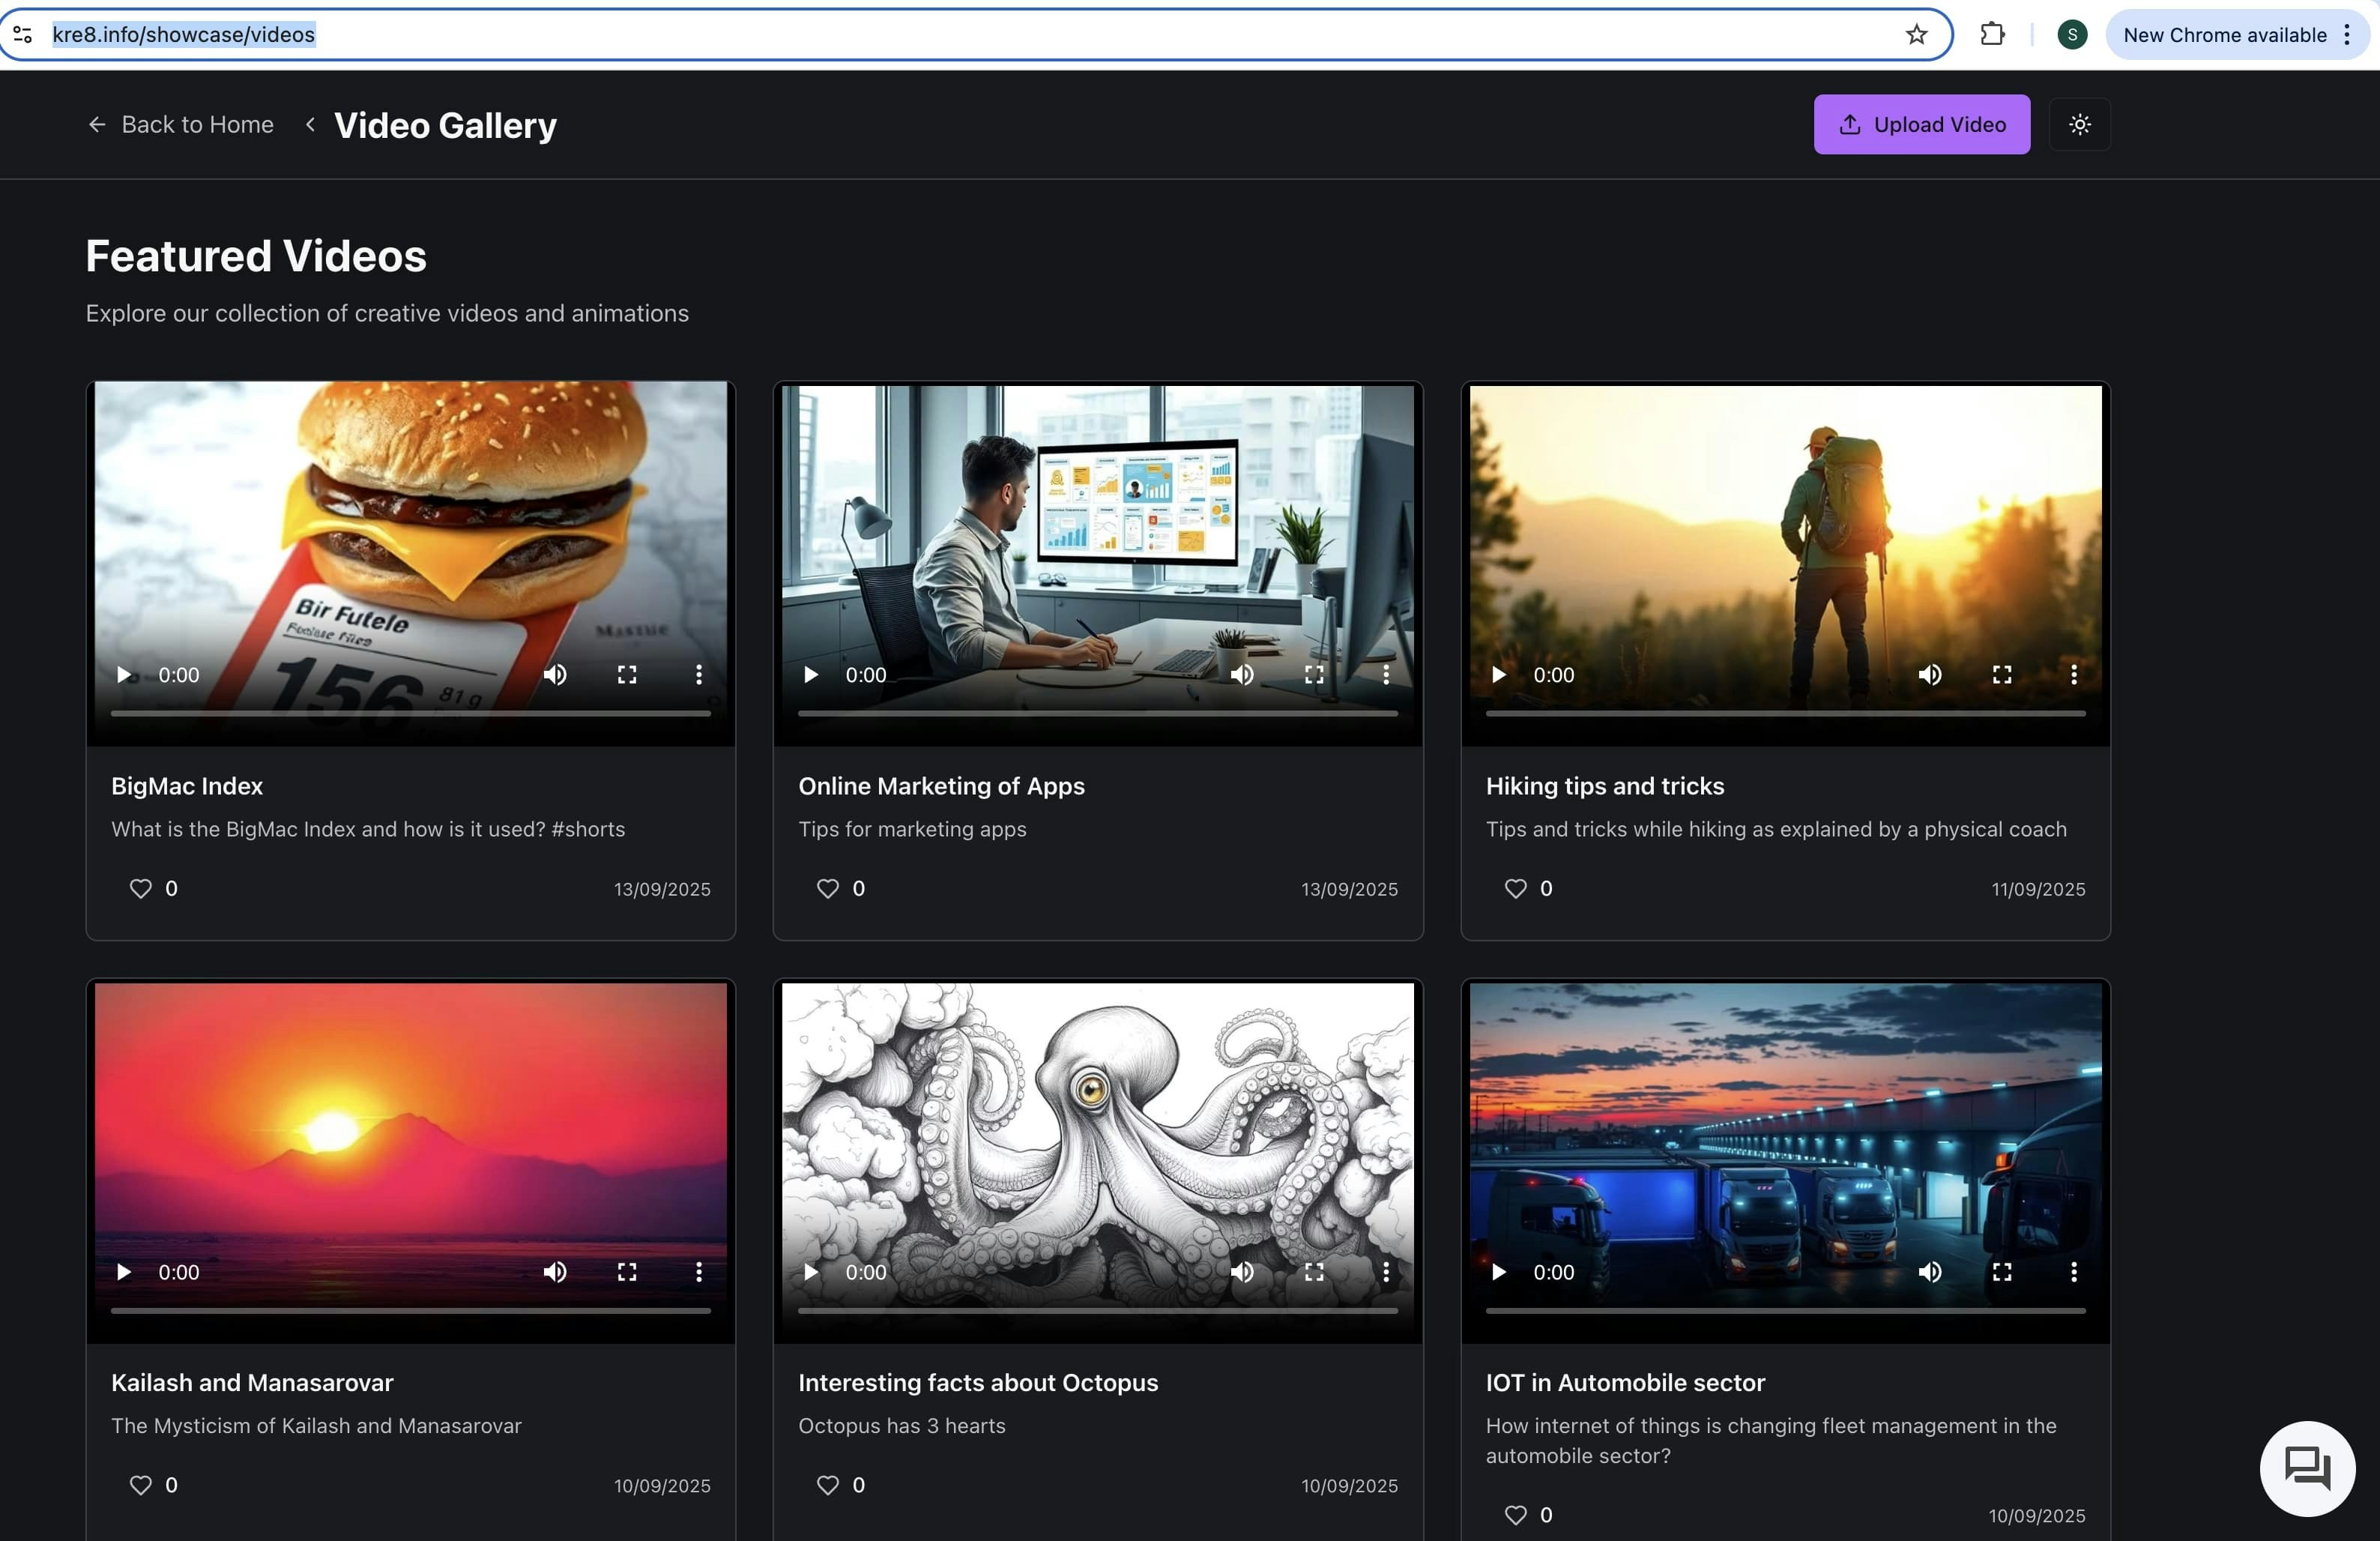Toggle the light/dark theme with sun icon

(2080, 124)
